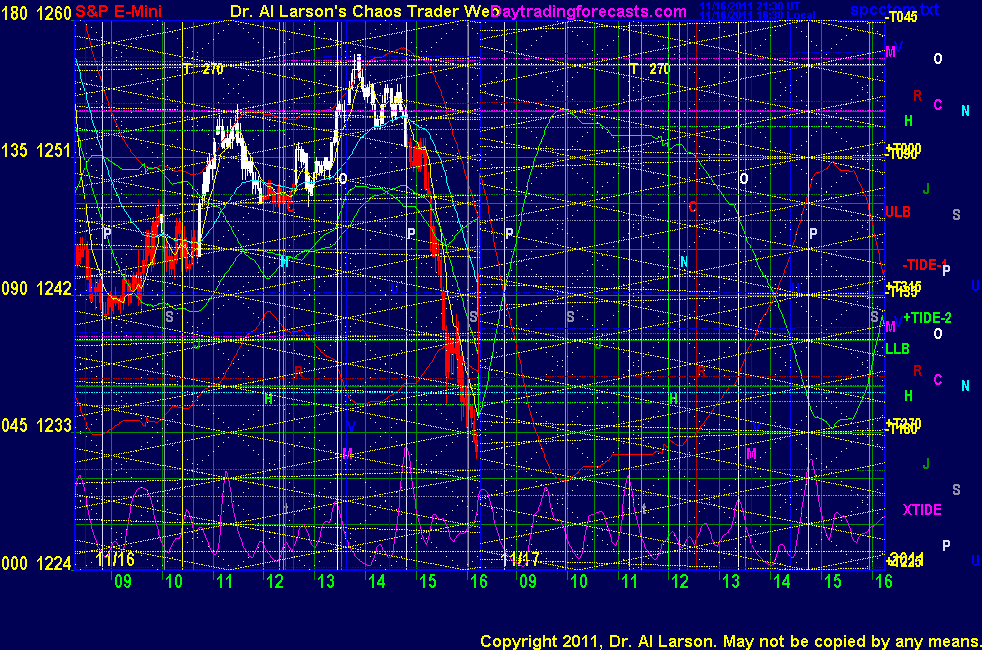Screen dimensions: 982x650
Task: Click the red "ULB" band label
Action: tap(898, 212)
